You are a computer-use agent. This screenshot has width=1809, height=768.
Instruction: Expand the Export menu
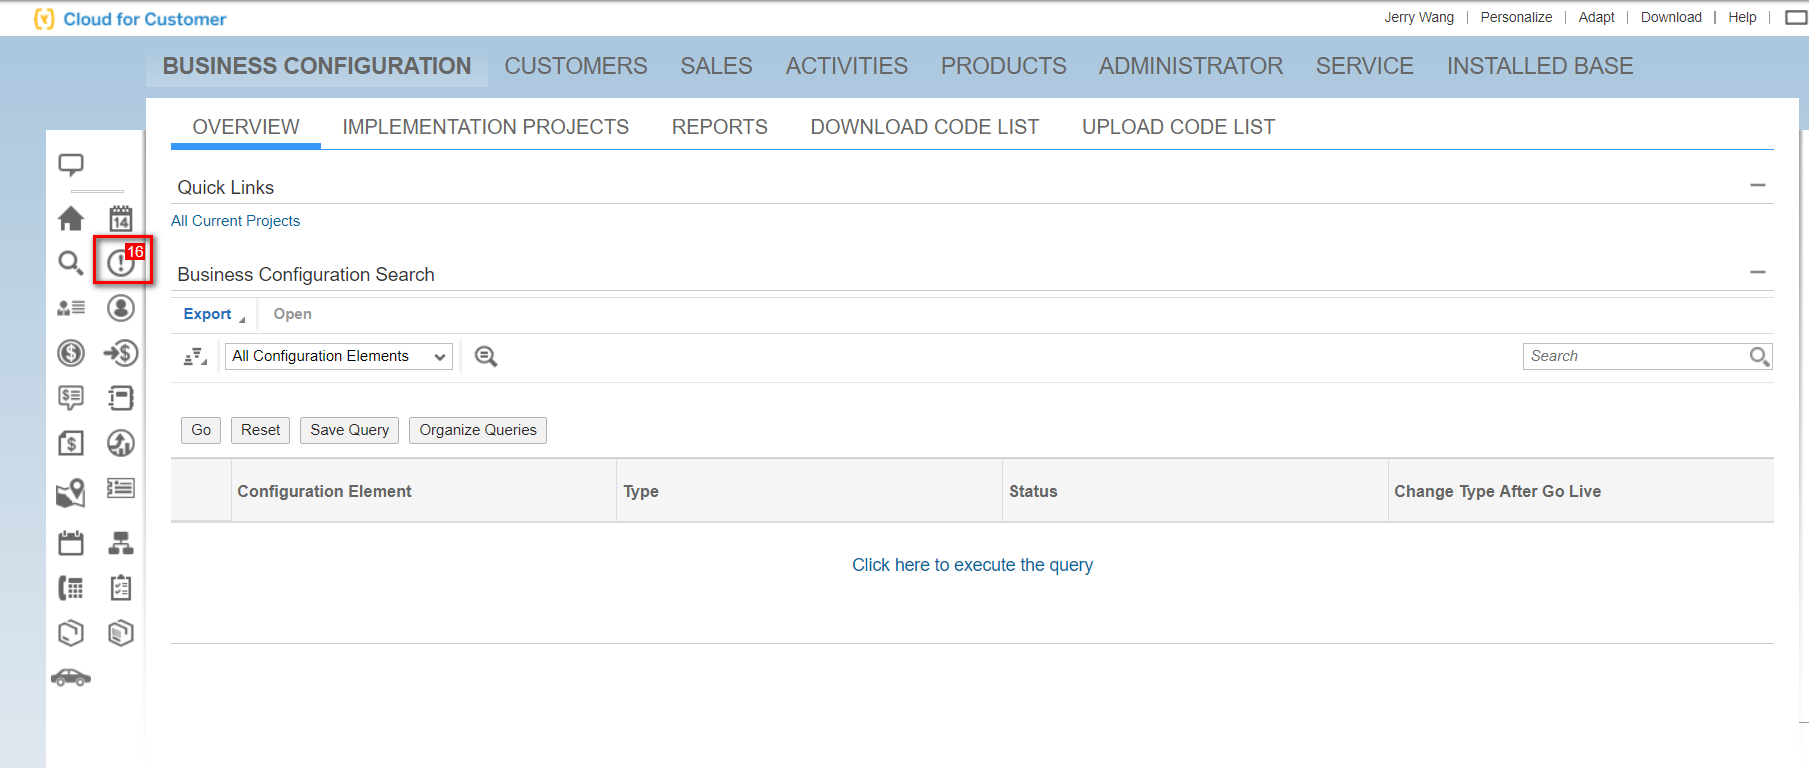coord(214,314)
